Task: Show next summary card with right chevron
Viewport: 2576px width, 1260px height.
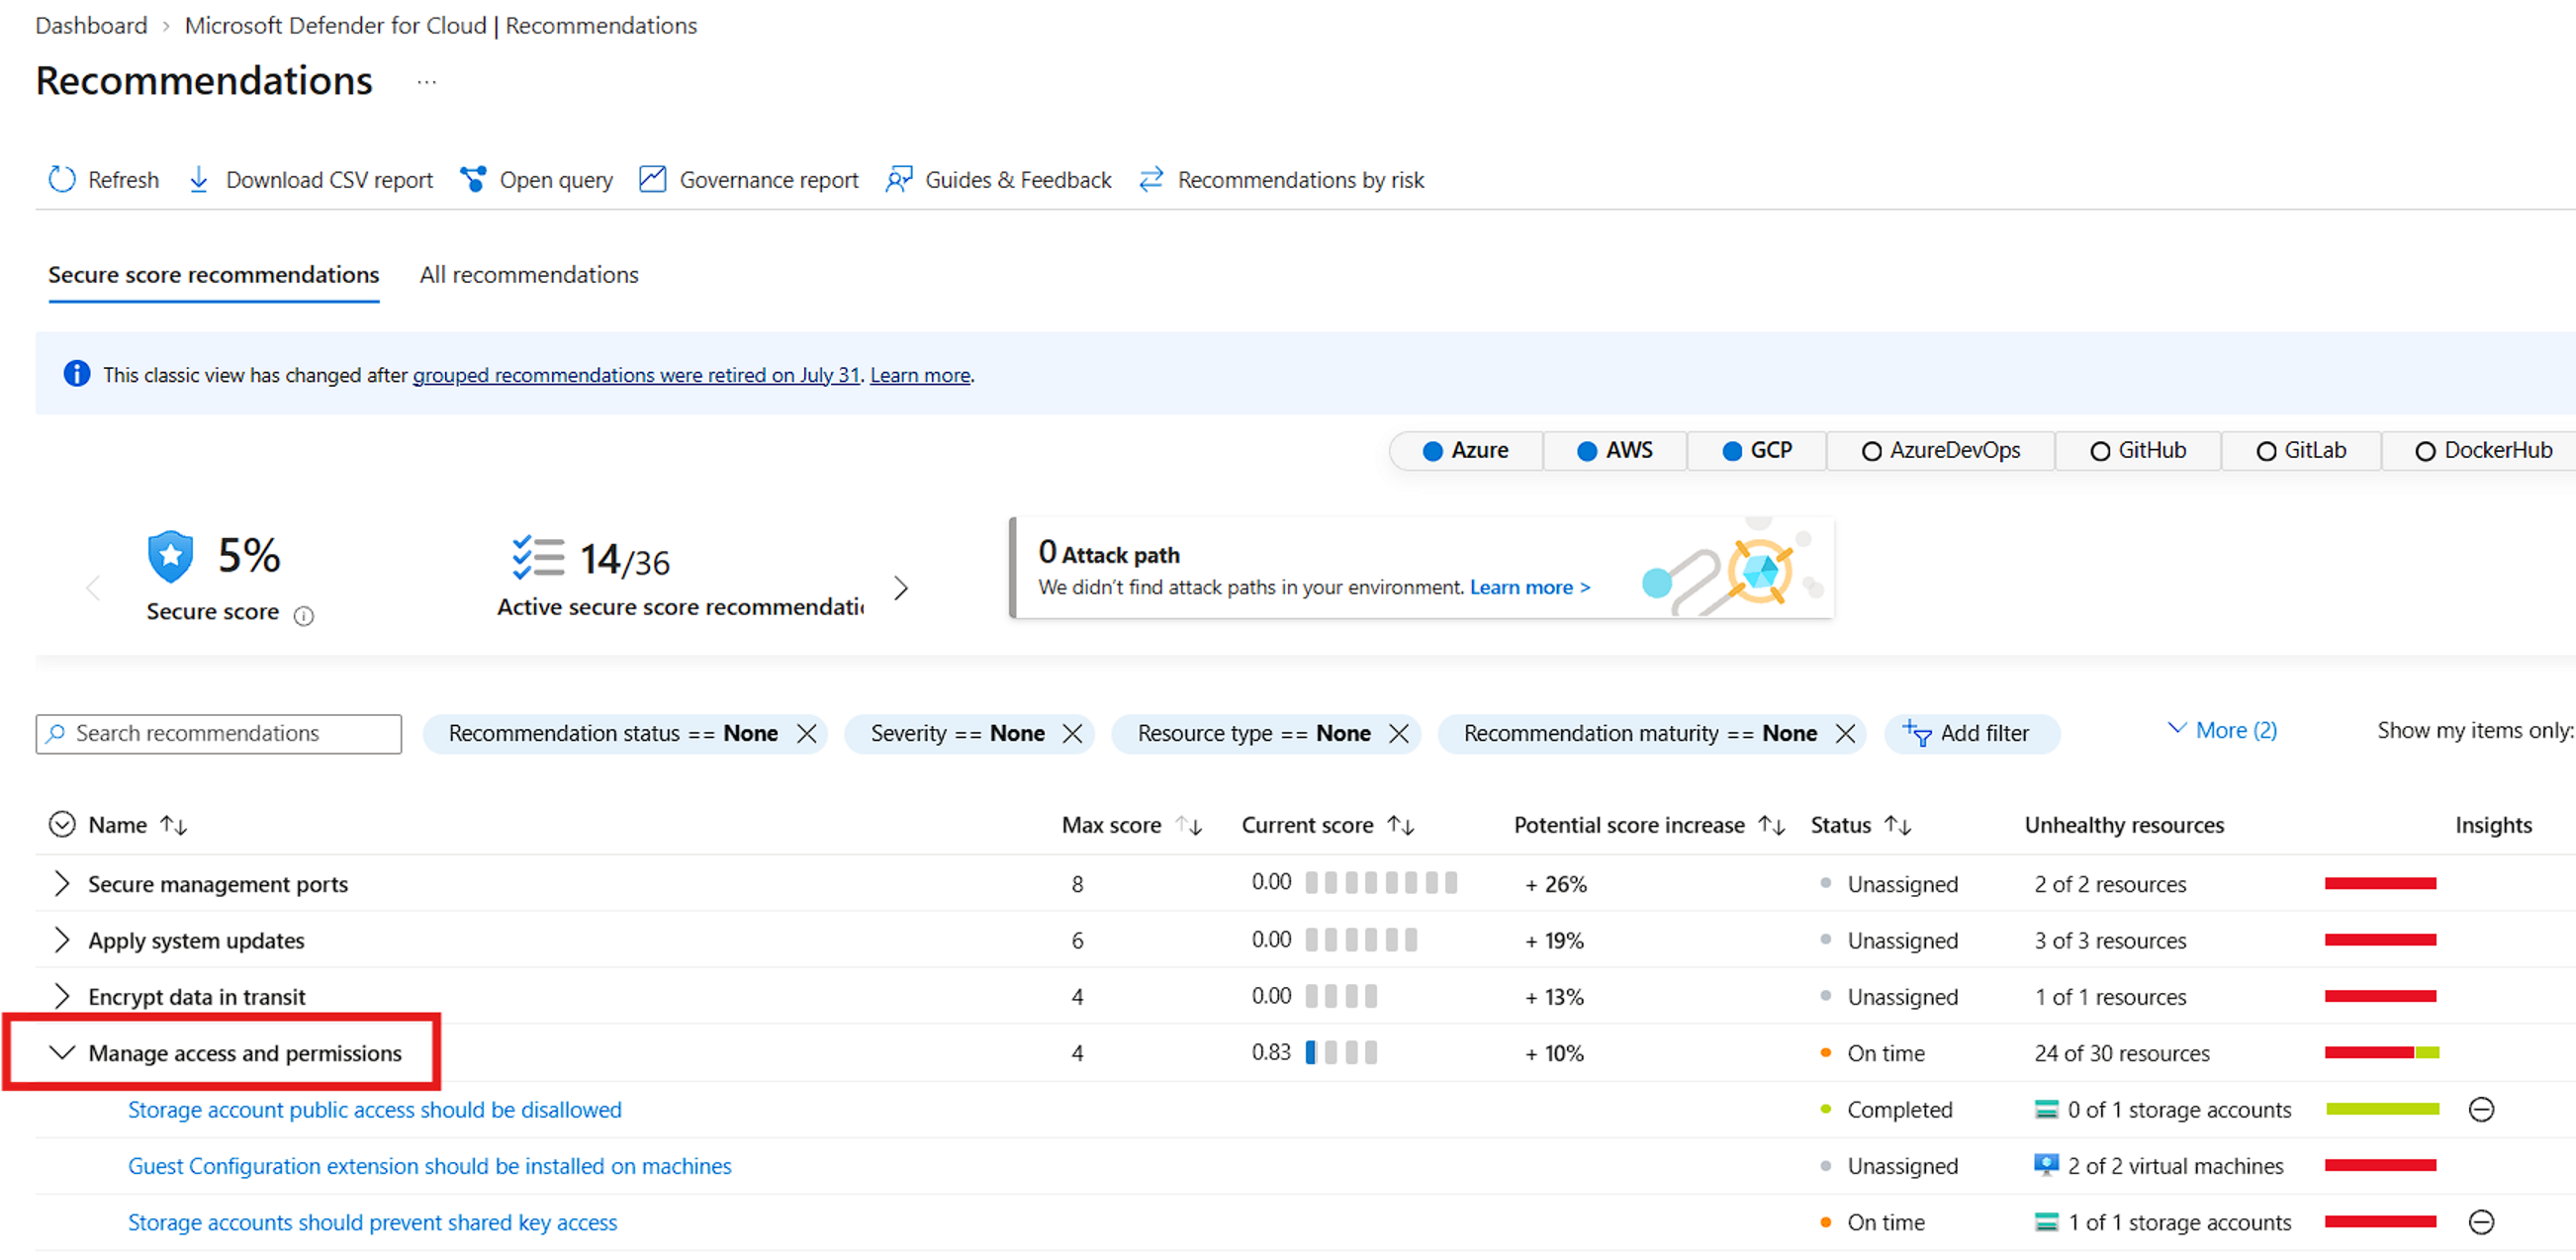Action: 901,587
